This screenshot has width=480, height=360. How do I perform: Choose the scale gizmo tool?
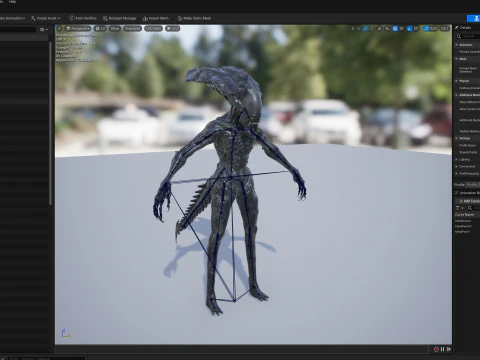coord(371,29)
